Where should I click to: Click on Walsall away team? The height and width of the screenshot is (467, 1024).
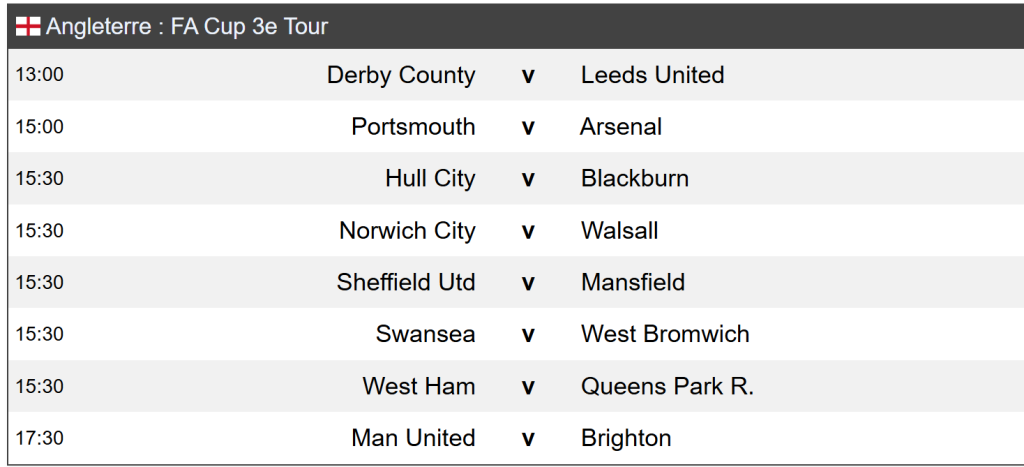coord(619,231)
